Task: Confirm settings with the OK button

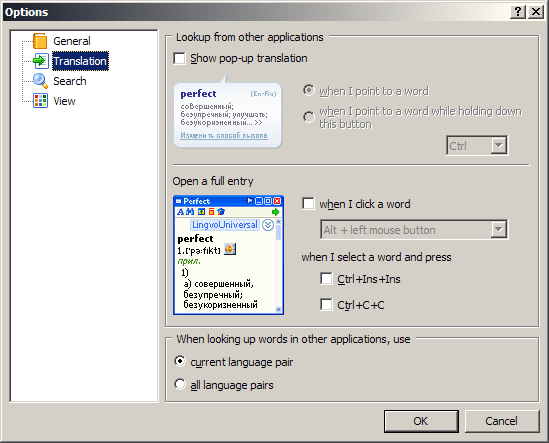Action: (421, 421)
